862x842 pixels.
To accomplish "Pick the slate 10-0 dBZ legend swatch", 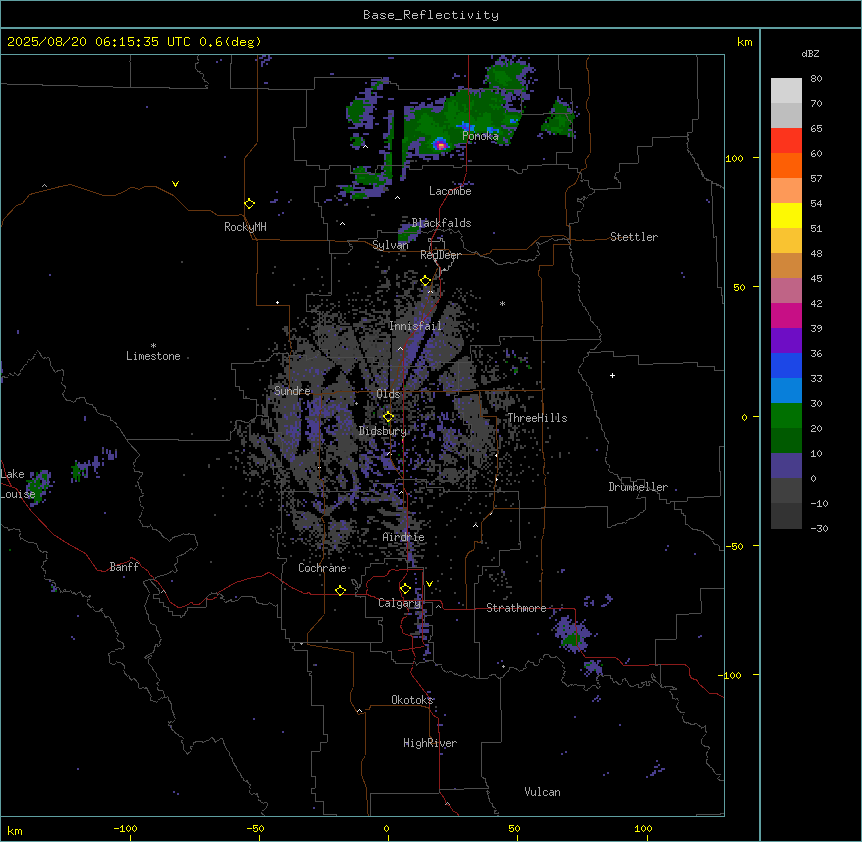I will click(x=786, y=466).
